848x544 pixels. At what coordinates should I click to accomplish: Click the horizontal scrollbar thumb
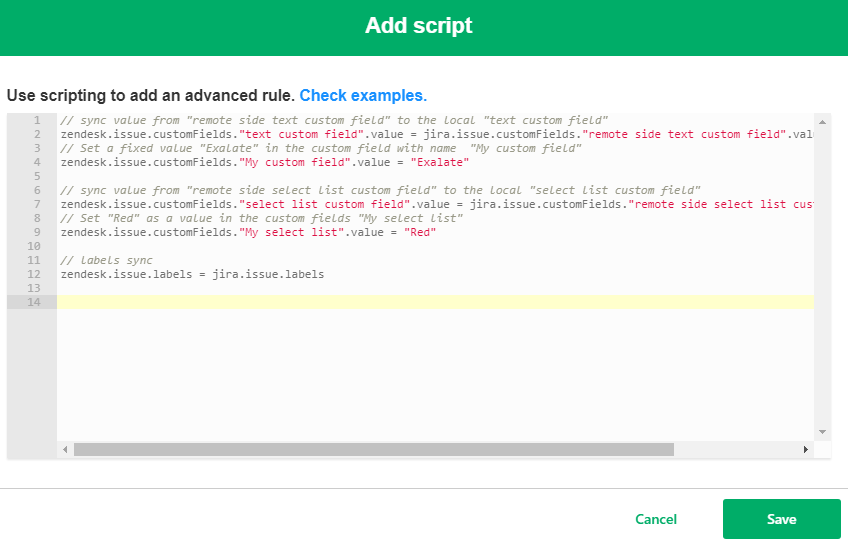[374, 449]
